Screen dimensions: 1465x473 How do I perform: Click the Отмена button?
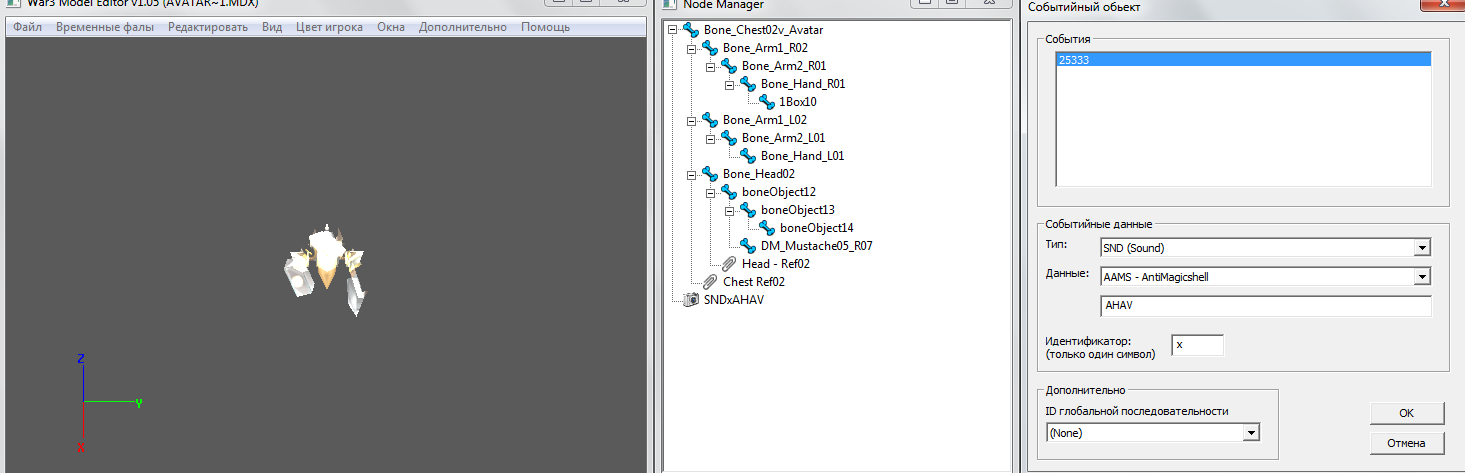click(x=1407, y=443)
